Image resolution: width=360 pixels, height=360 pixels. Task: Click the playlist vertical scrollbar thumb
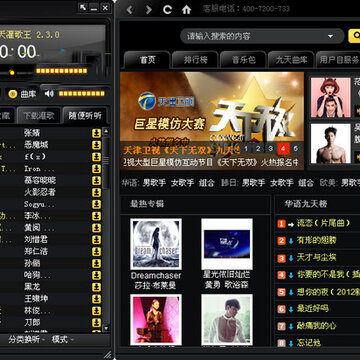coord(106,163)
